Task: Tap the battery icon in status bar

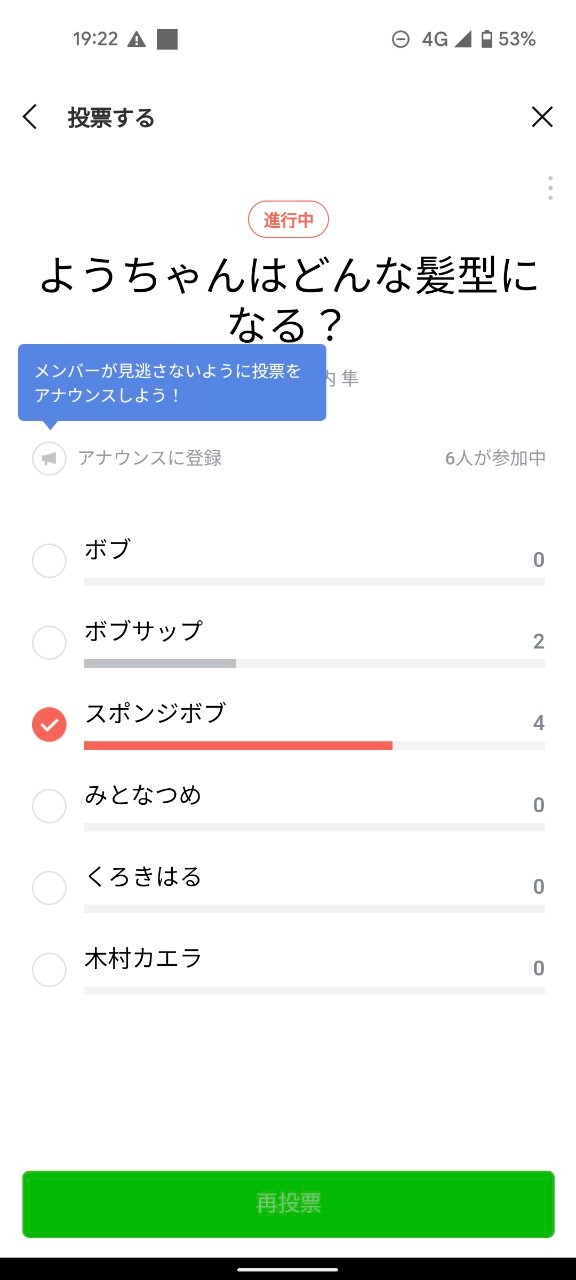Action: click(x=486, y=40)
